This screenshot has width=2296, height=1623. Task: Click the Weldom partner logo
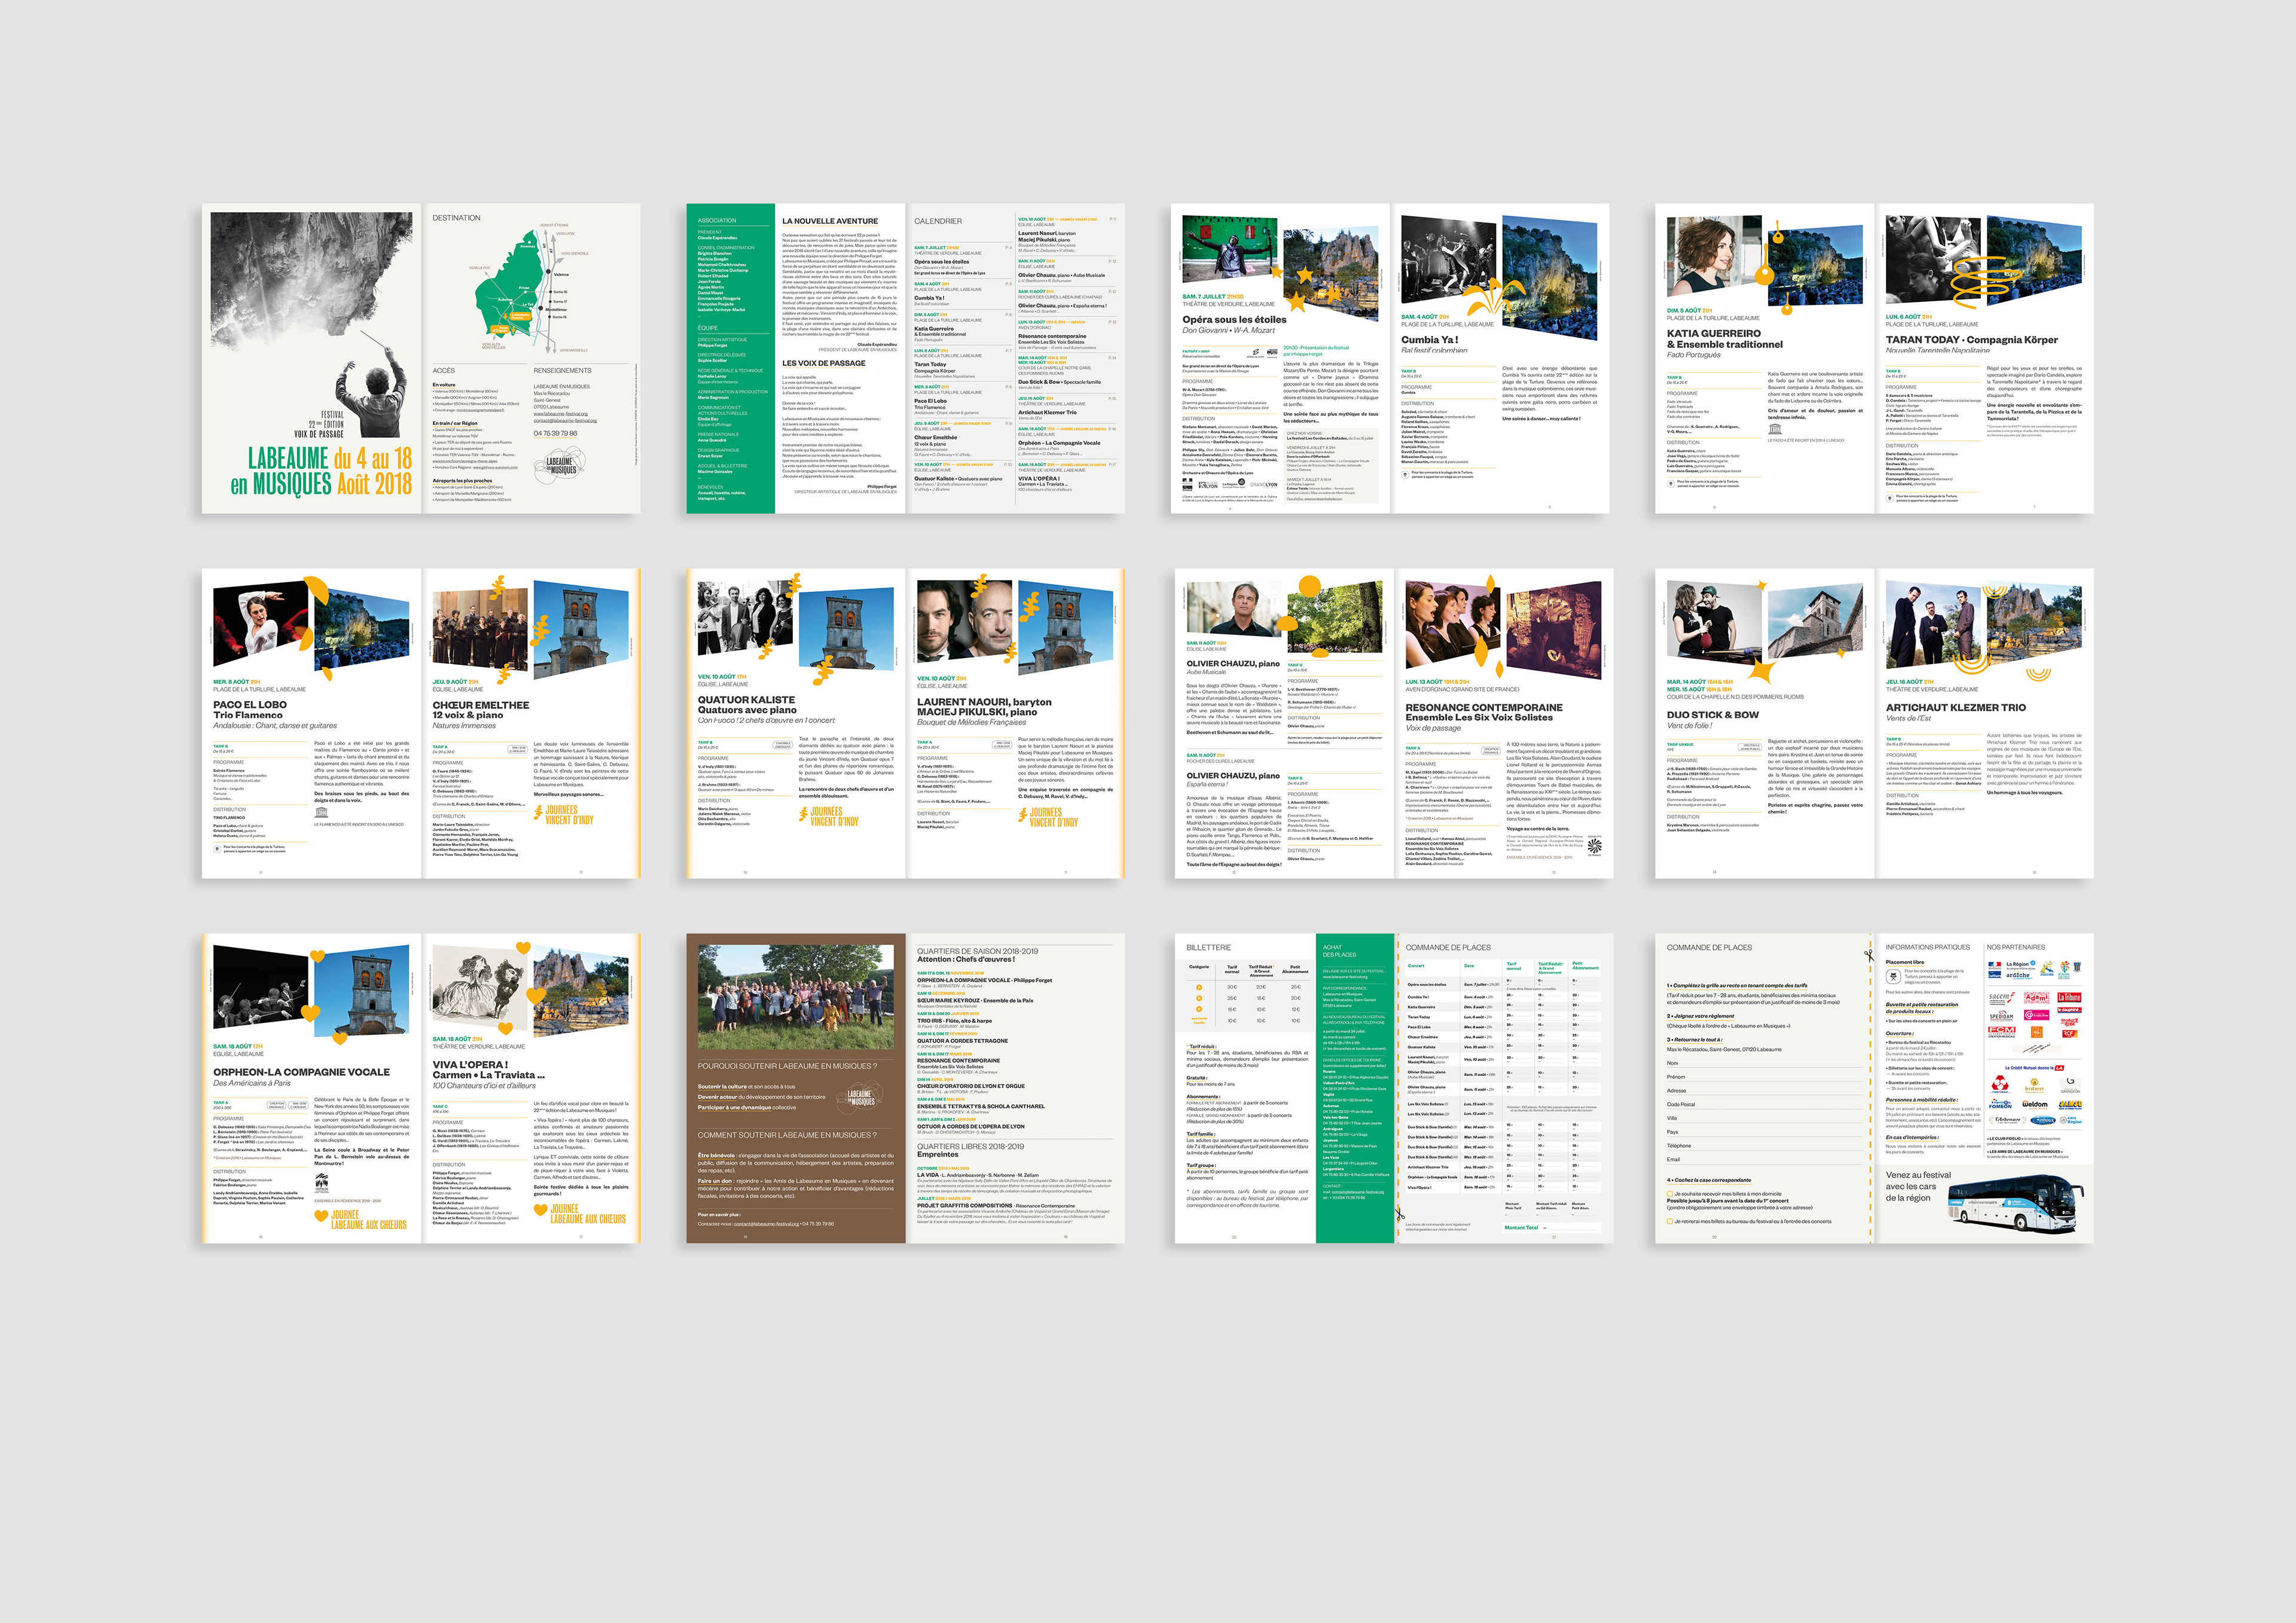point(2035,1104)
